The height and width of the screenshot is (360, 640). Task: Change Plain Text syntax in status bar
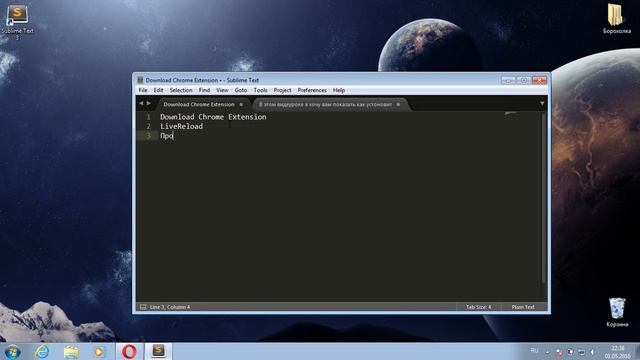click(523, 307)
